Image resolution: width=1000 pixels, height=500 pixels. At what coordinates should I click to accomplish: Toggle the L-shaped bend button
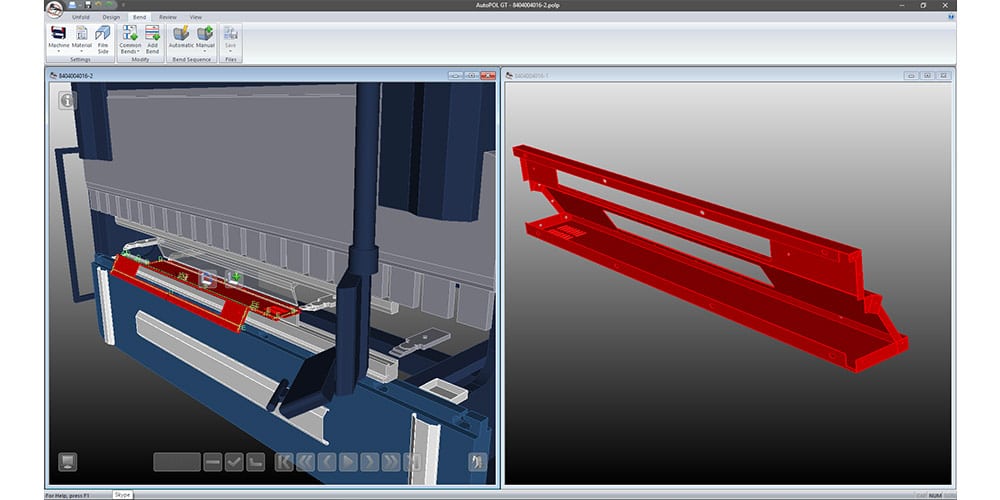coord(256,462)
